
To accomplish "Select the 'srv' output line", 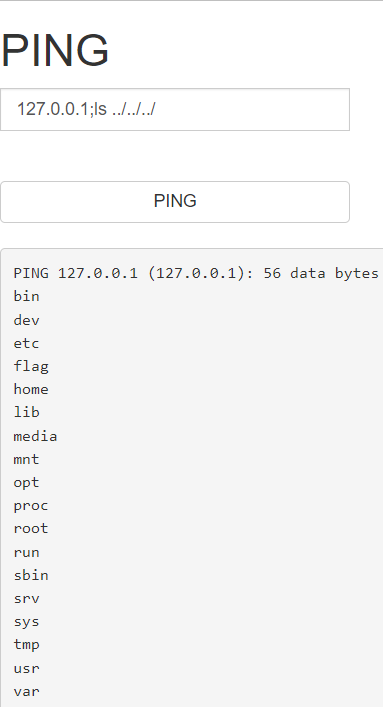I will coord(27,598).
